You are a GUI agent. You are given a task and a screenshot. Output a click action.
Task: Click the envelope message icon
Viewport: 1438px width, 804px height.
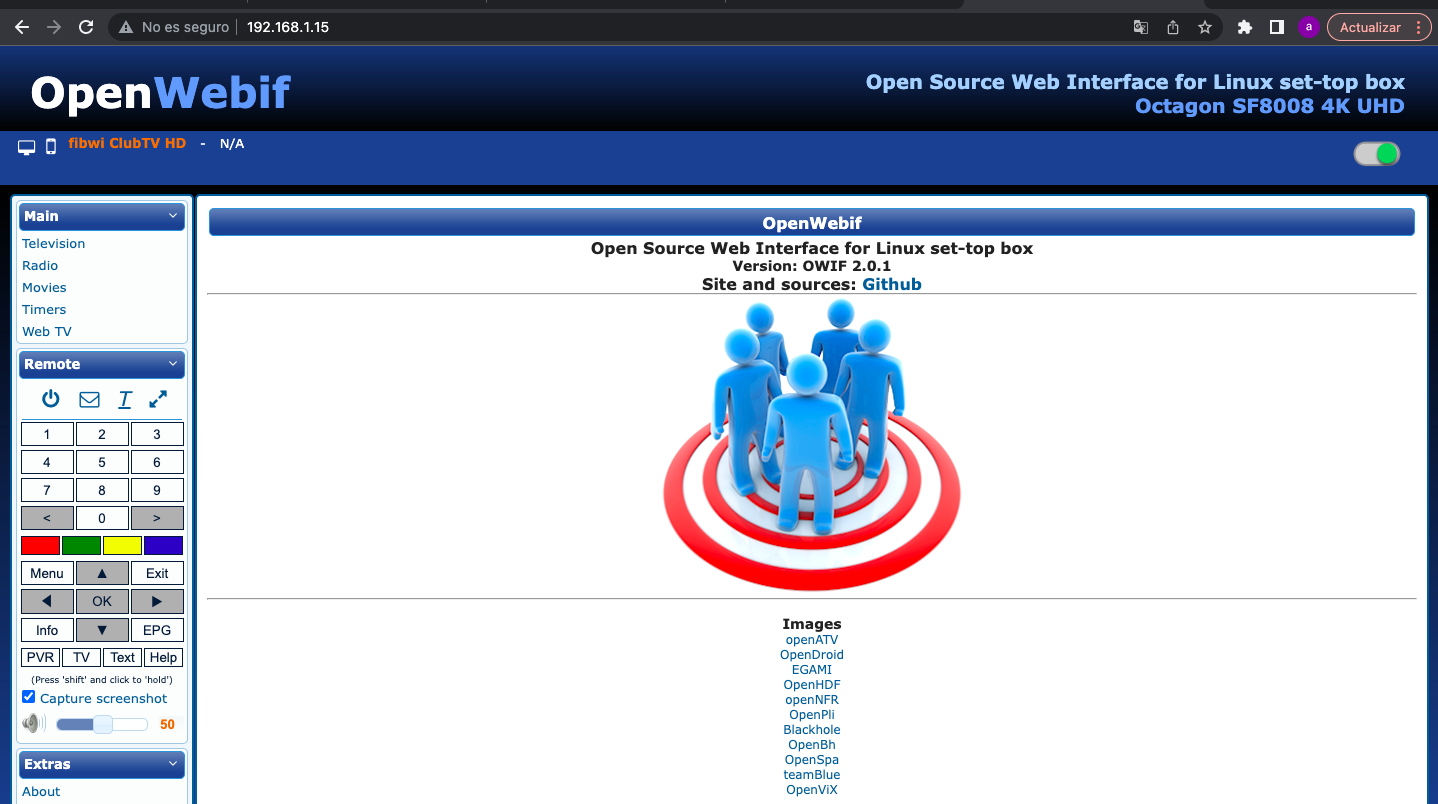[x=89, y=399]
